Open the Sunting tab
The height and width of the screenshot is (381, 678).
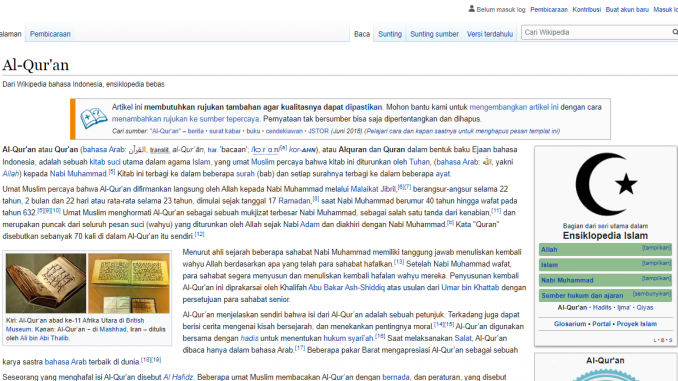click(390, 34)
